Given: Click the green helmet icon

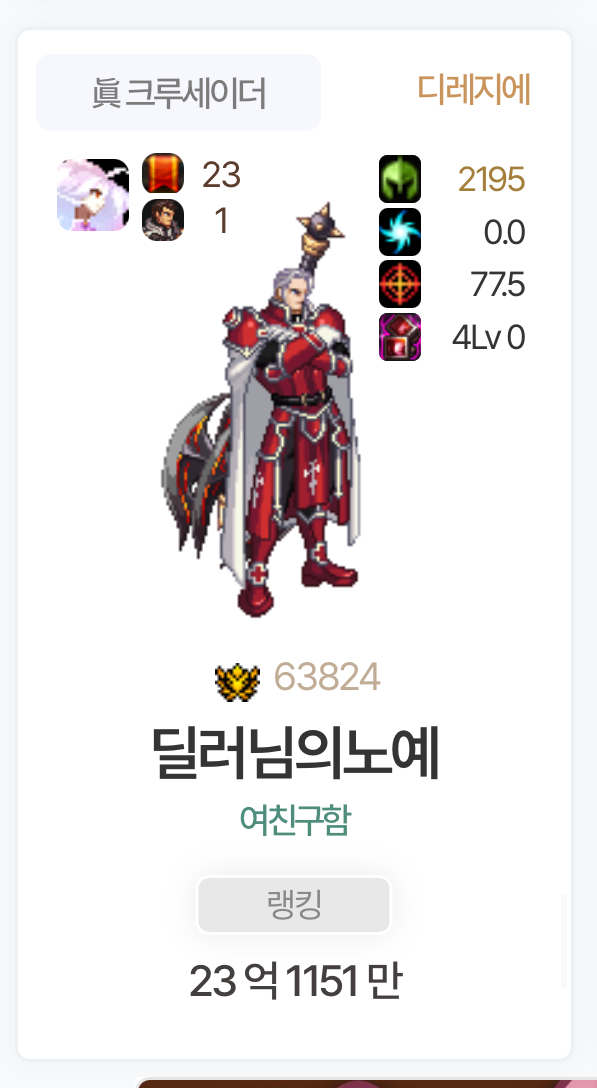Looking at the screenshot, I should (400, 179).
